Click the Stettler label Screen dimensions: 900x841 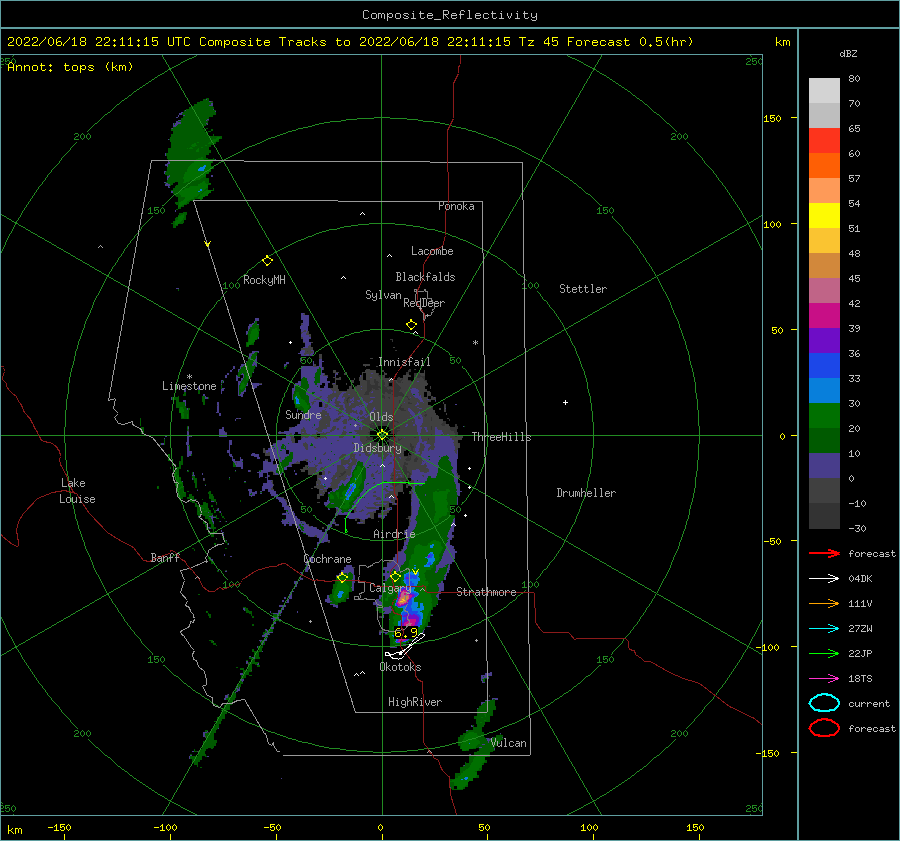[583, 289]
